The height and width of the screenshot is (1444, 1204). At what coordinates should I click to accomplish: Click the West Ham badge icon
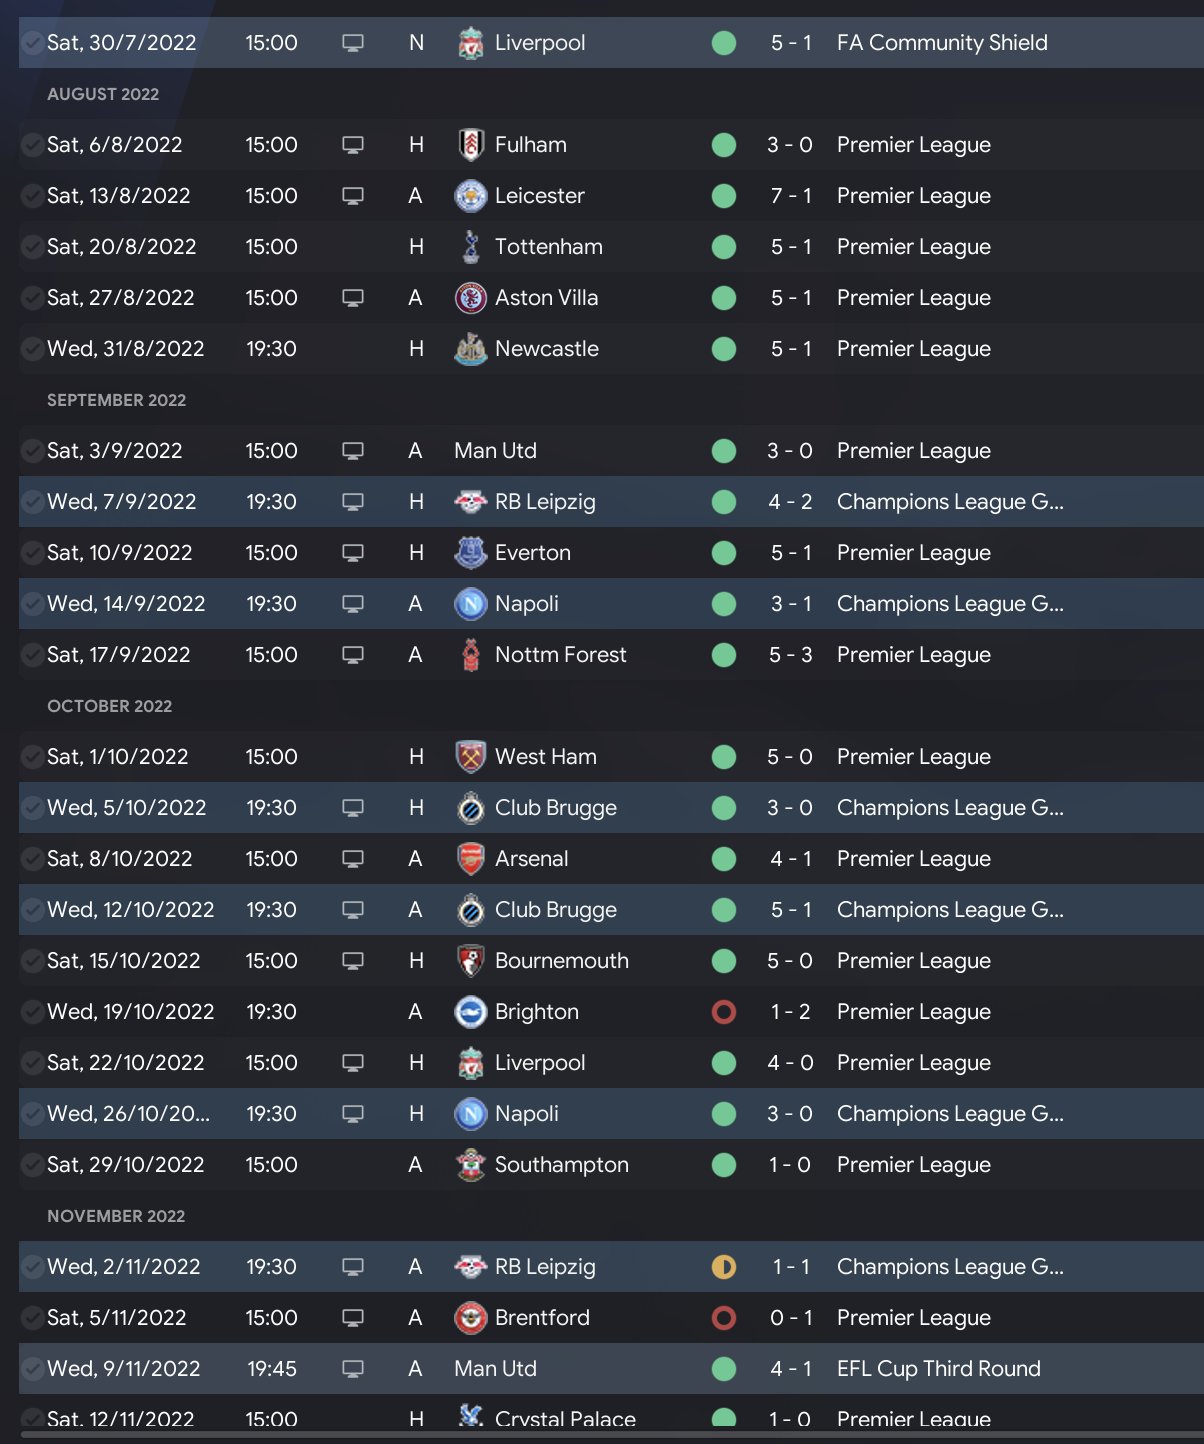[470, 757]
